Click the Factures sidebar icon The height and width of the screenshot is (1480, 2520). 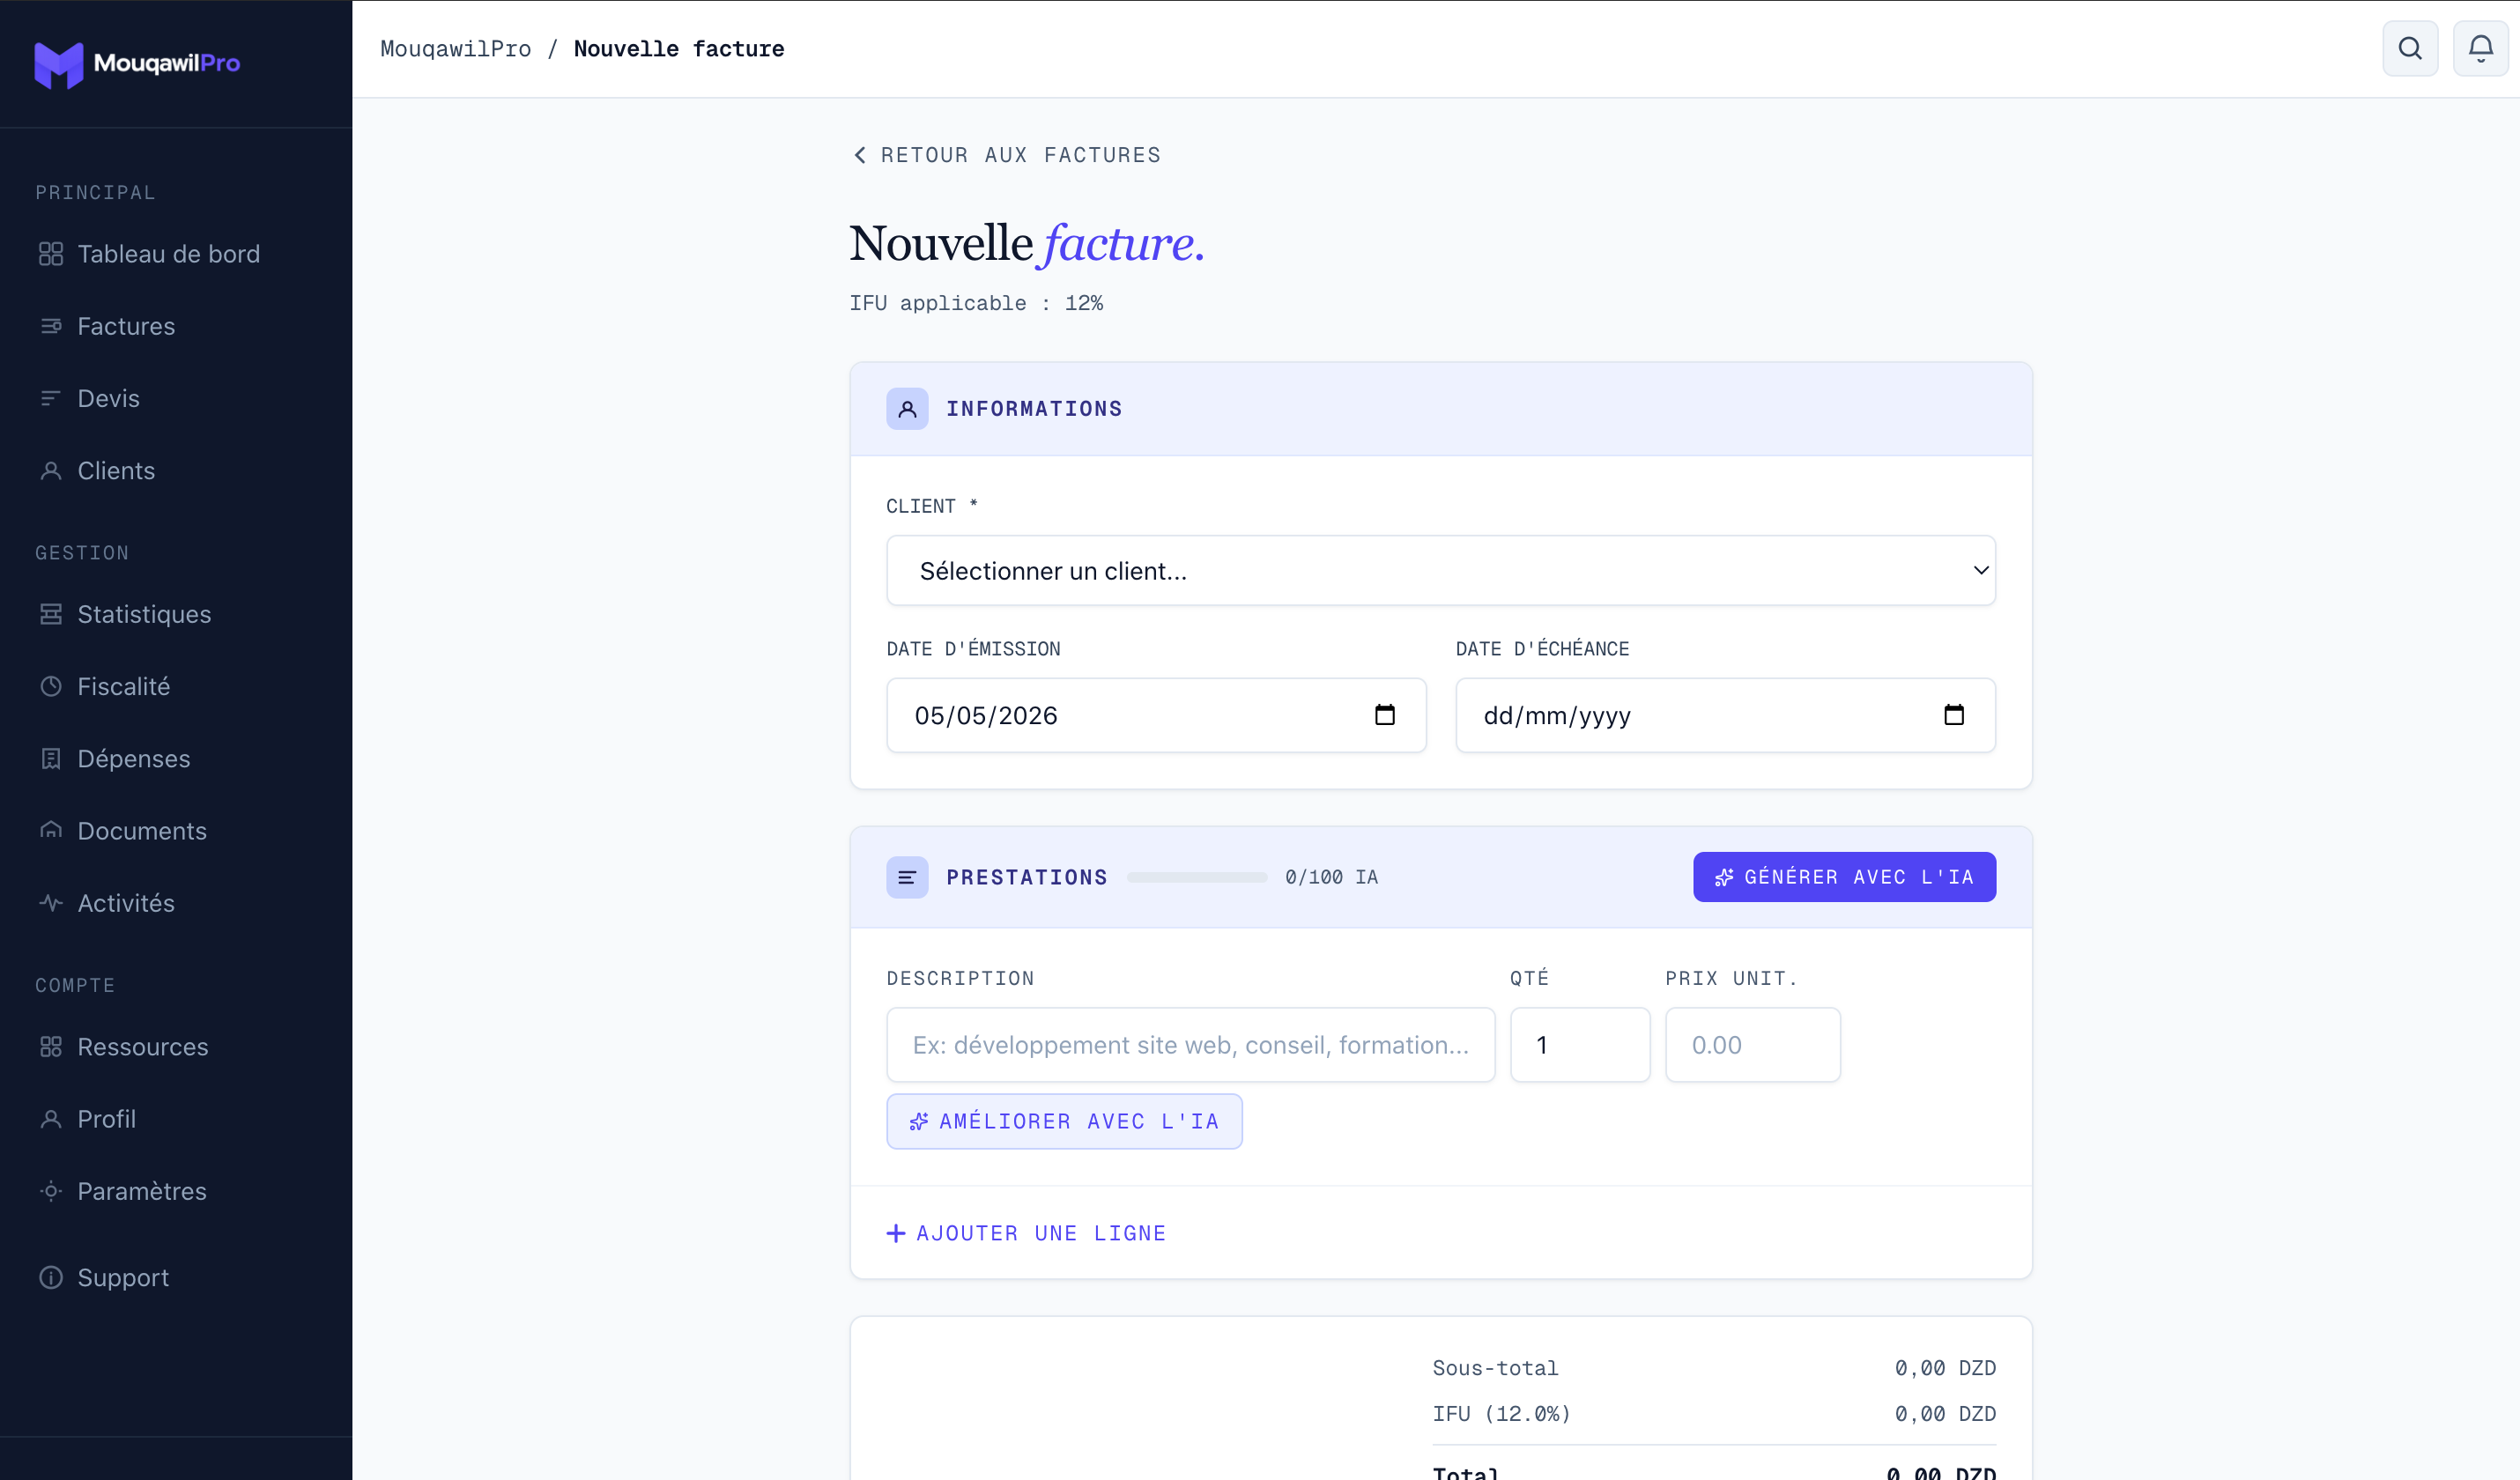(x=51, y=326)
